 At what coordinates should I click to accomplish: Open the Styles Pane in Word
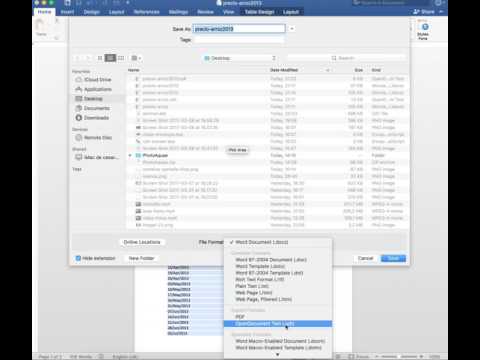pos(423,31)
